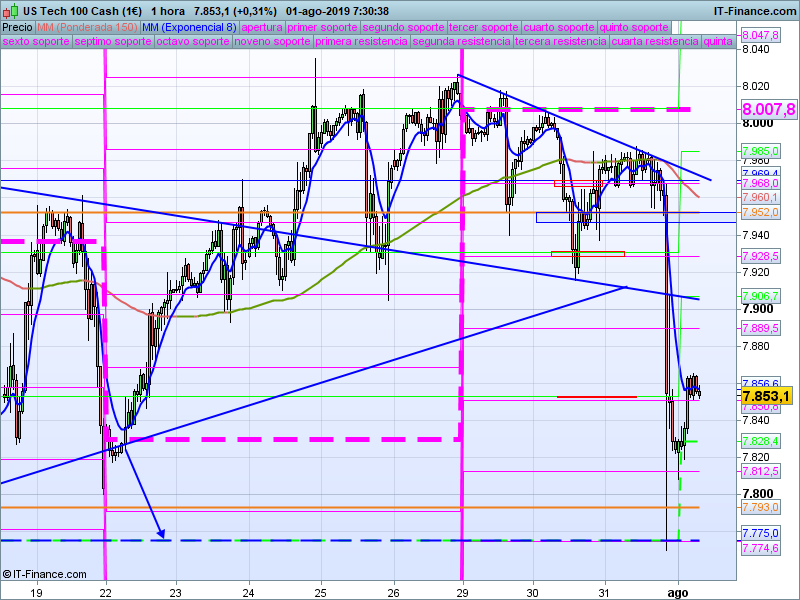Click the 7.880 price axis label

[756, 346]
